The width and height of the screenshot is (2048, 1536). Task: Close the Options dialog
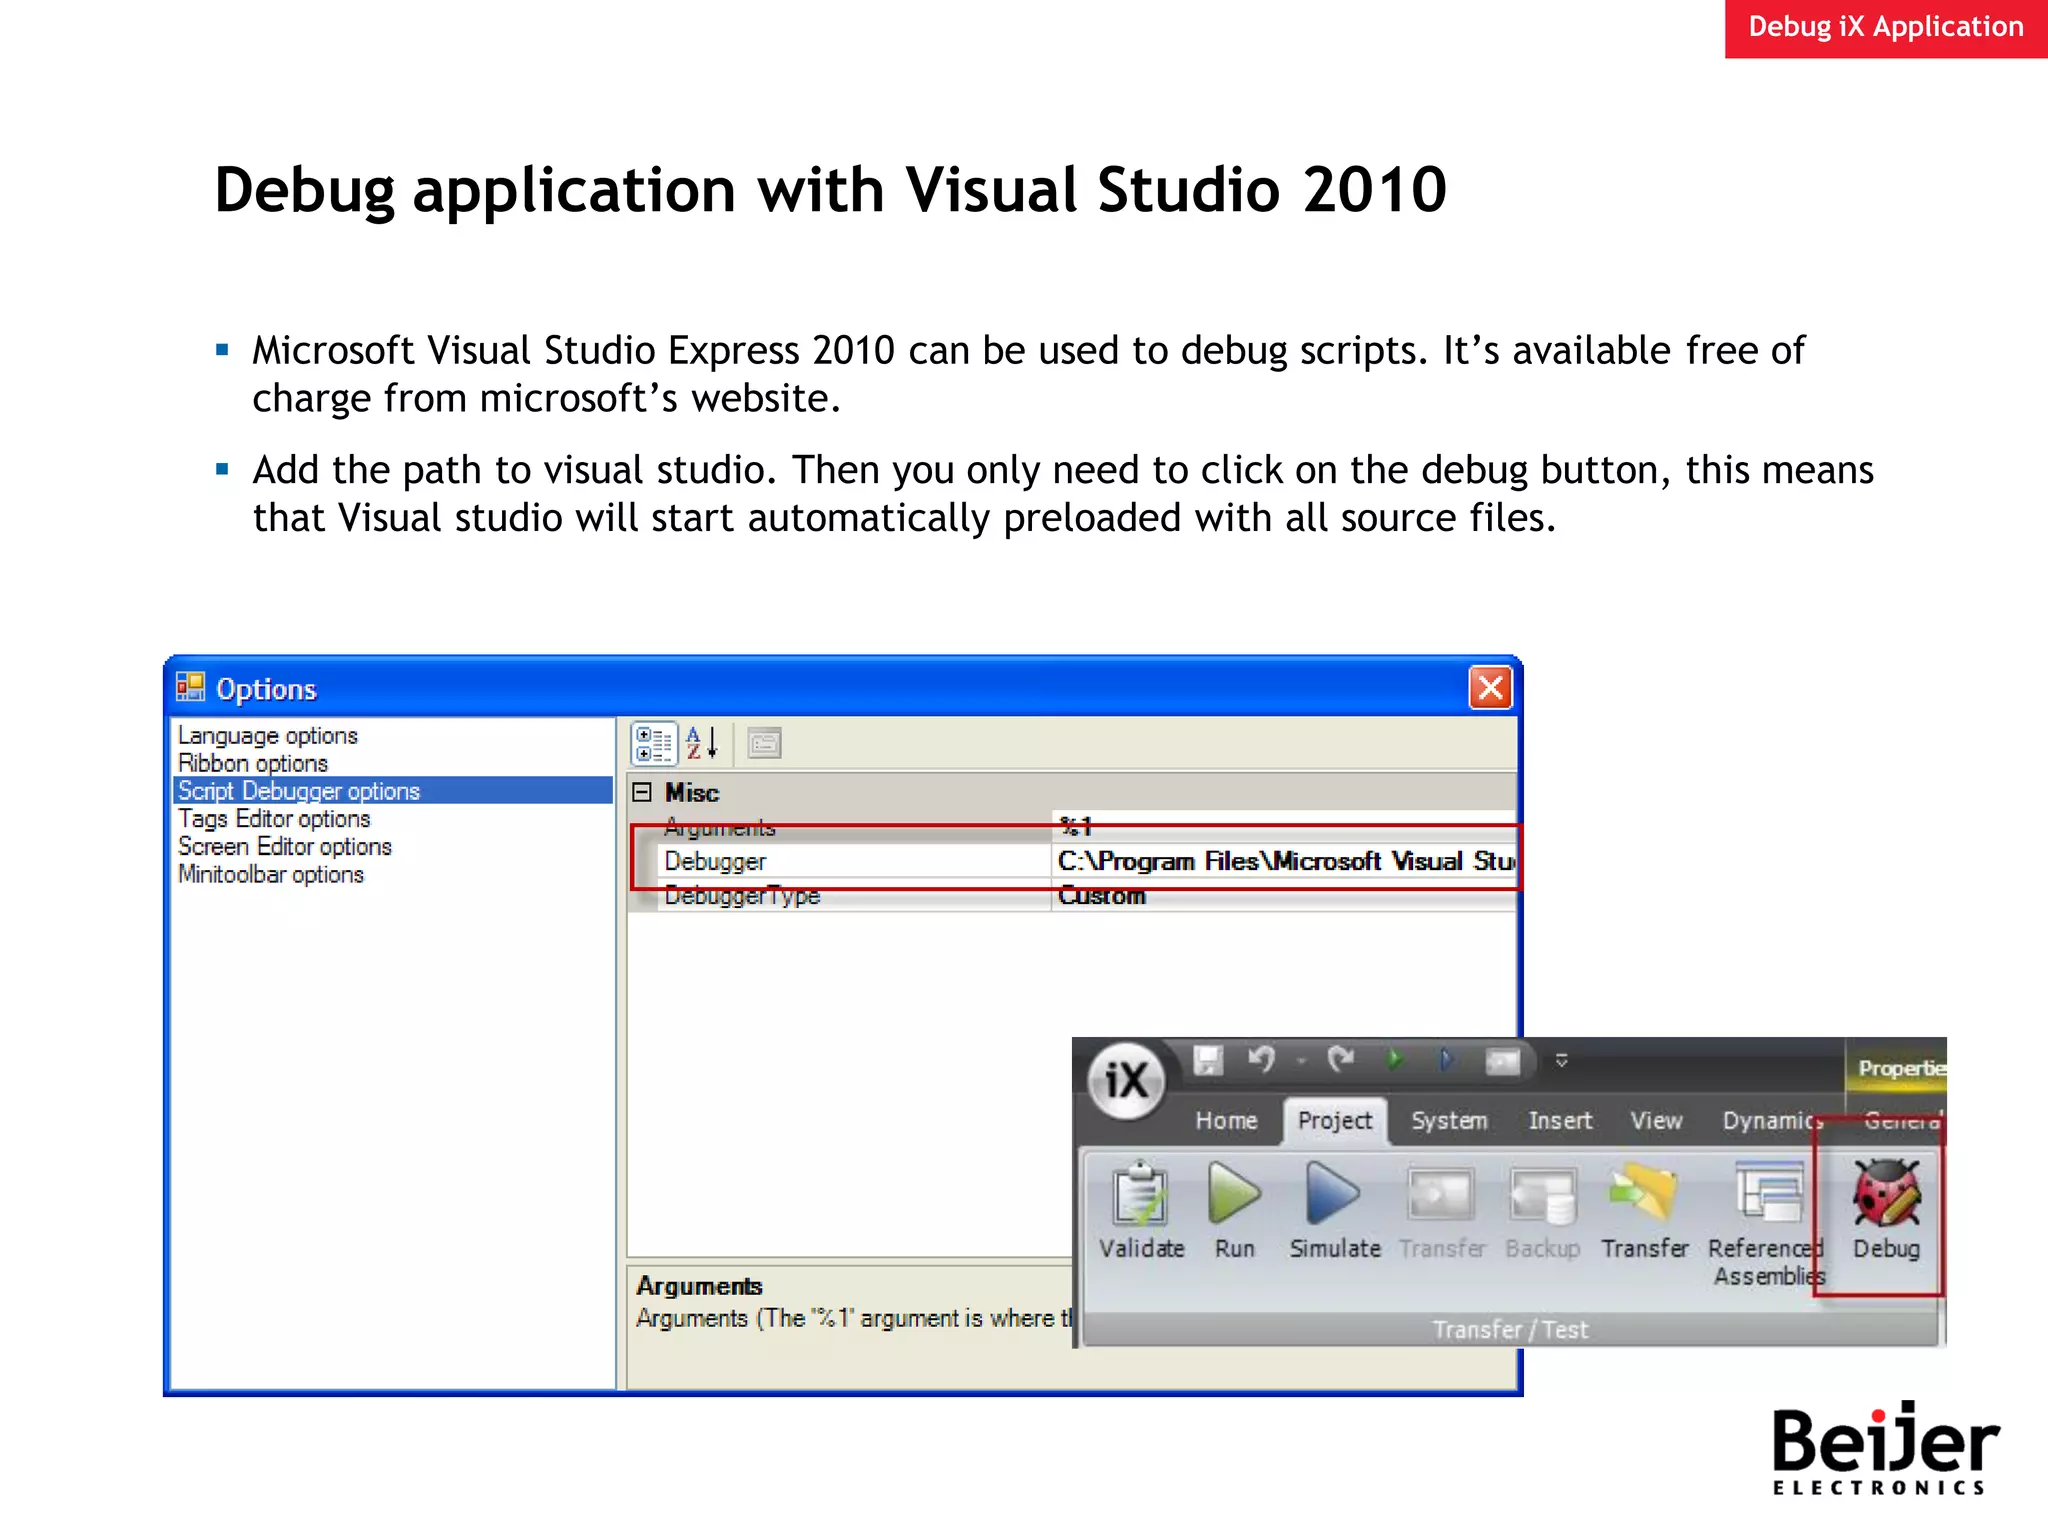point(1490,688)
